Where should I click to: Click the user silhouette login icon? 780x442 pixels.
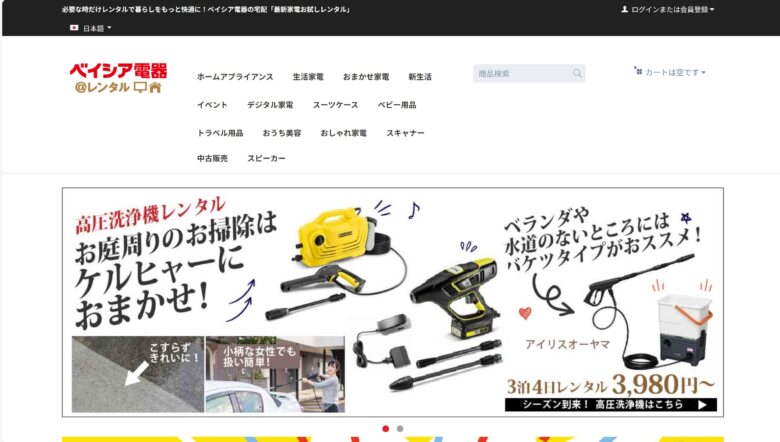[x=625, y=9]
